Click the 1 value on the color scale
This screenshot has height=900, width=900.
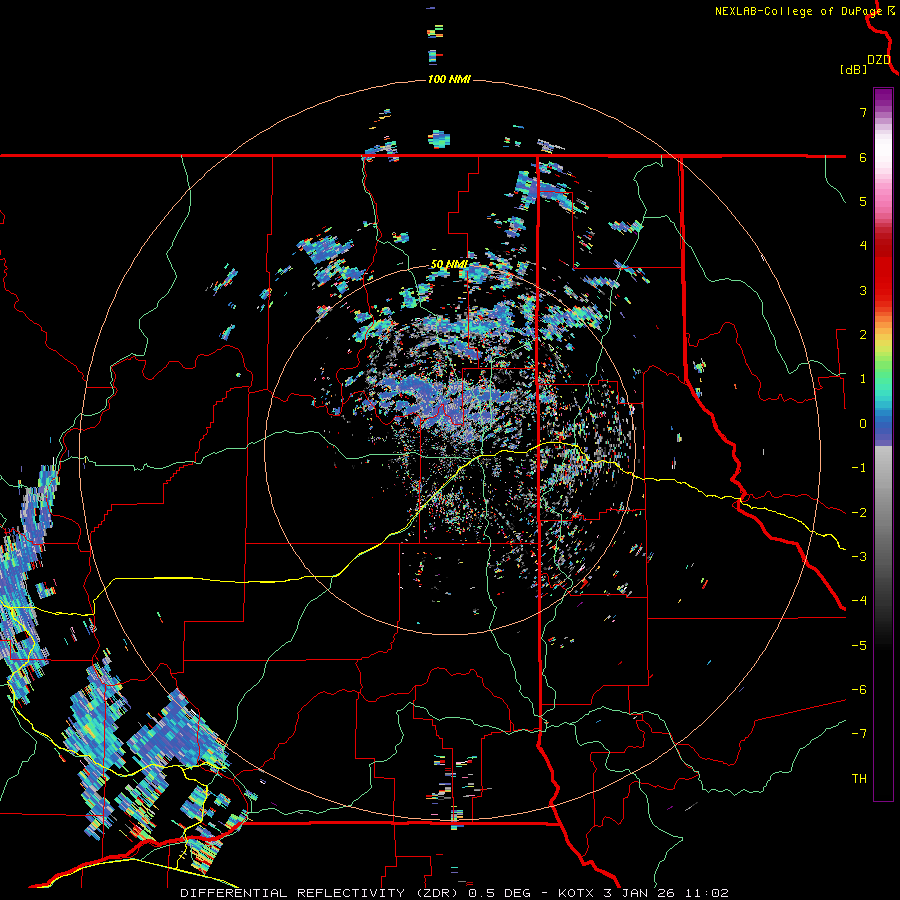(x=863, y=379)
